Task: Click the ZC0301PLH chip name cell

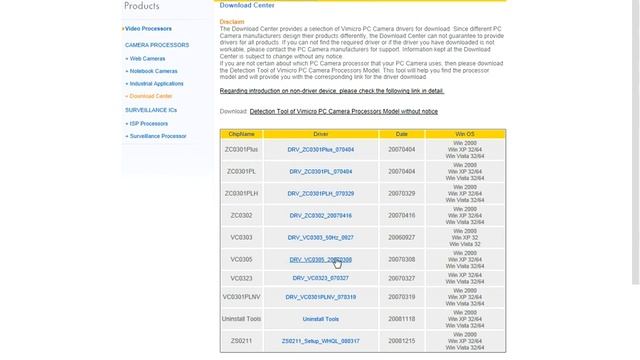Action: (242, 193)
